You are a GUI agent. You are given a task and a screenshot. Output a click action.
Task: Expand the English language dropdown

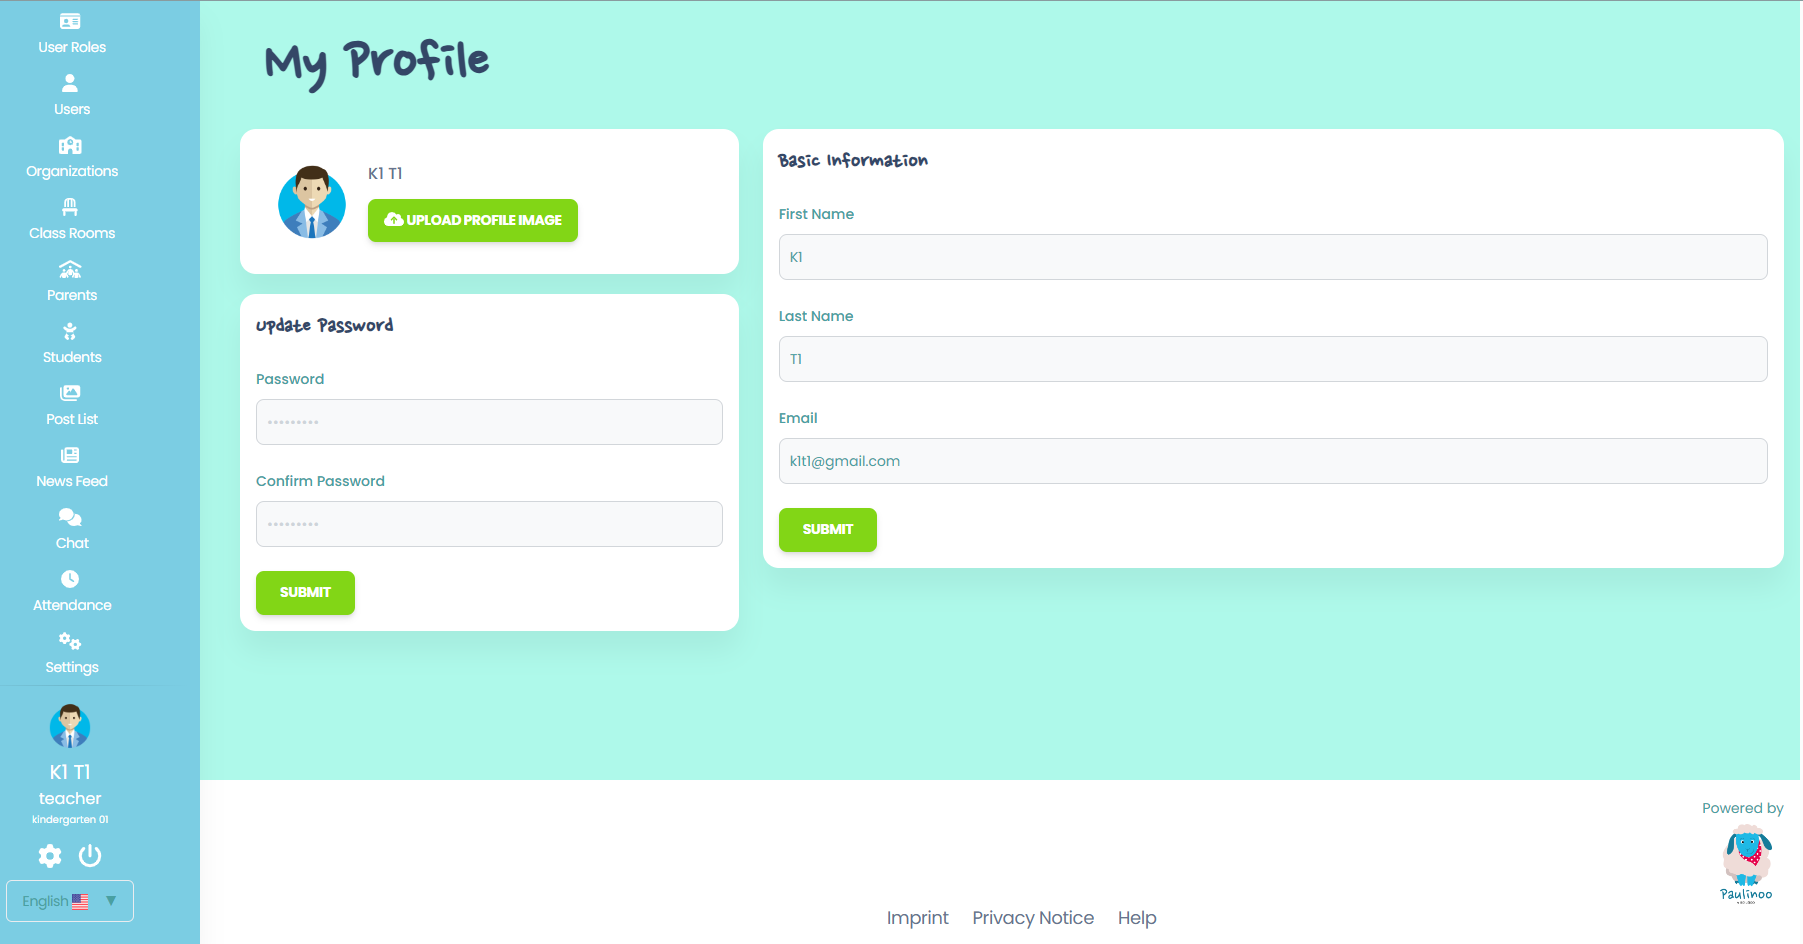pos(70,901)
